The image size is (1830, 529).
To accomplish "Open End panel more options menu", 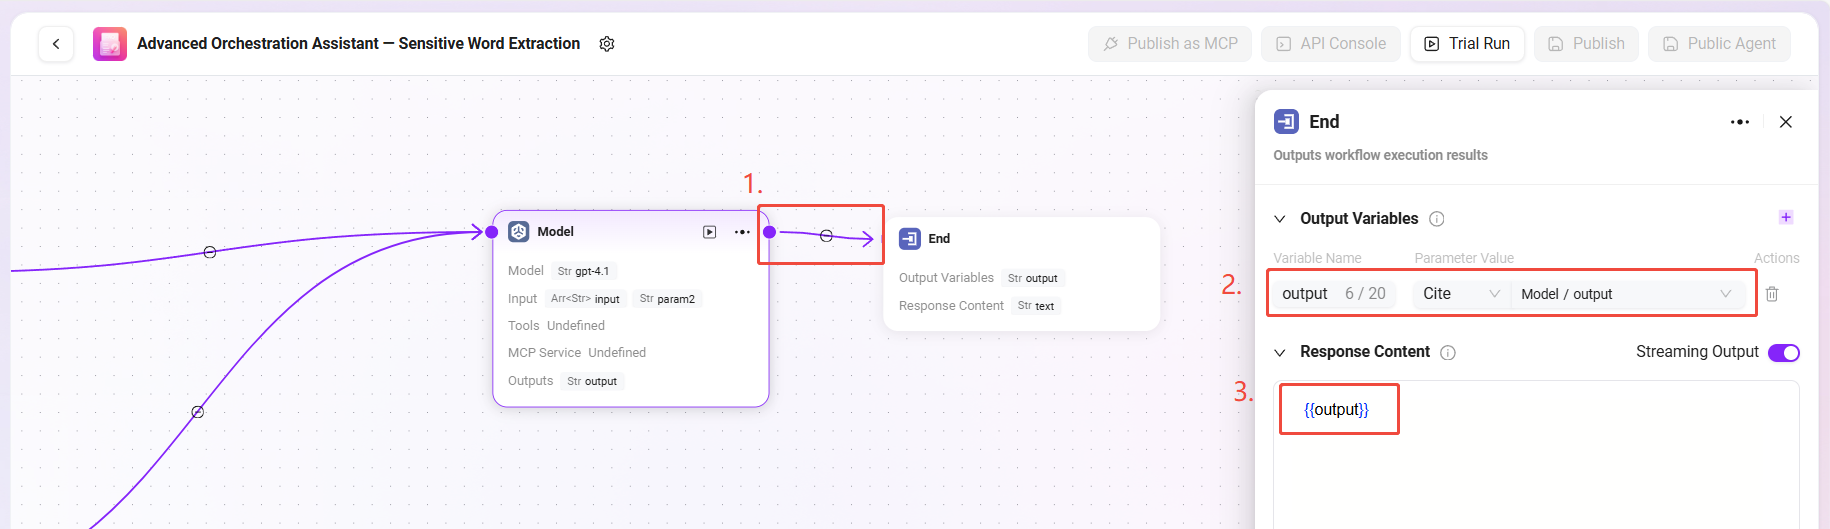I will click(x=1740, y=122).
